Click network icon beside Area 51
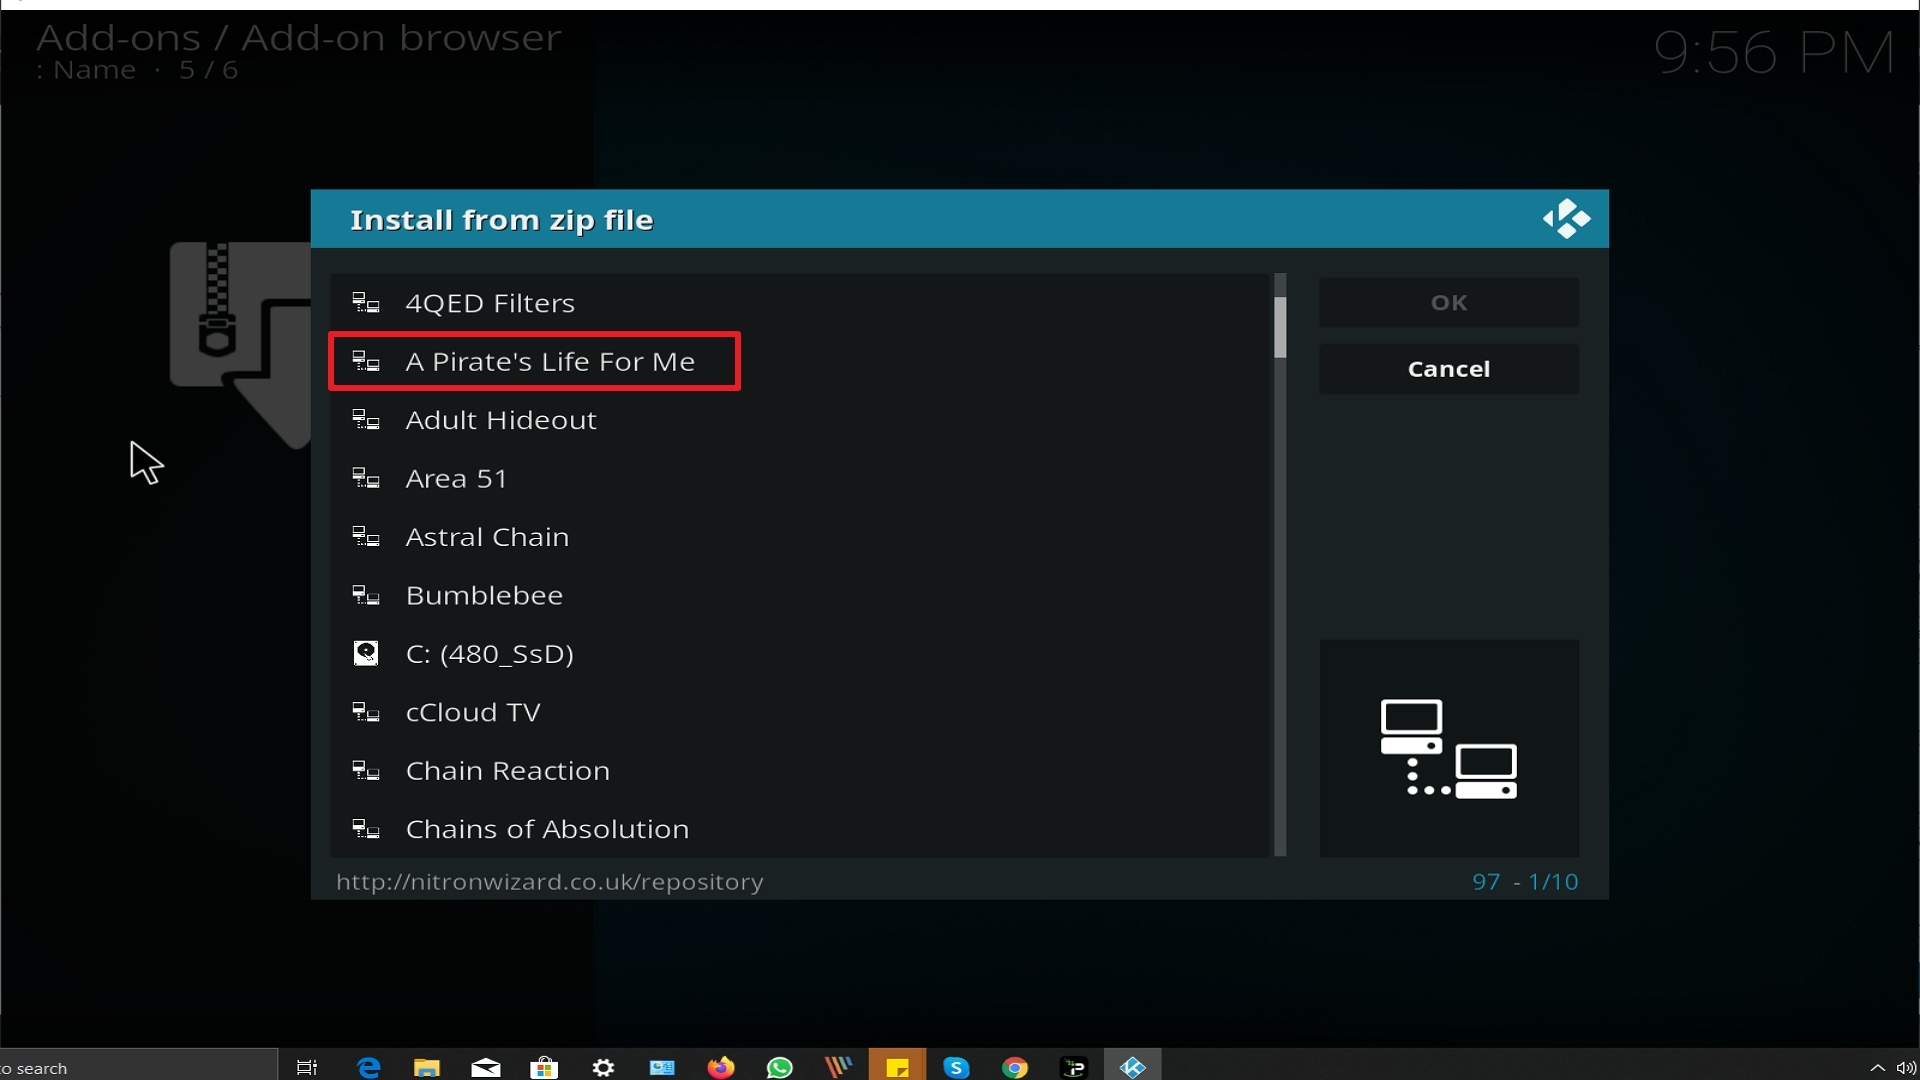Viewport: 1920px width, 1080px height. coord(366,478)
